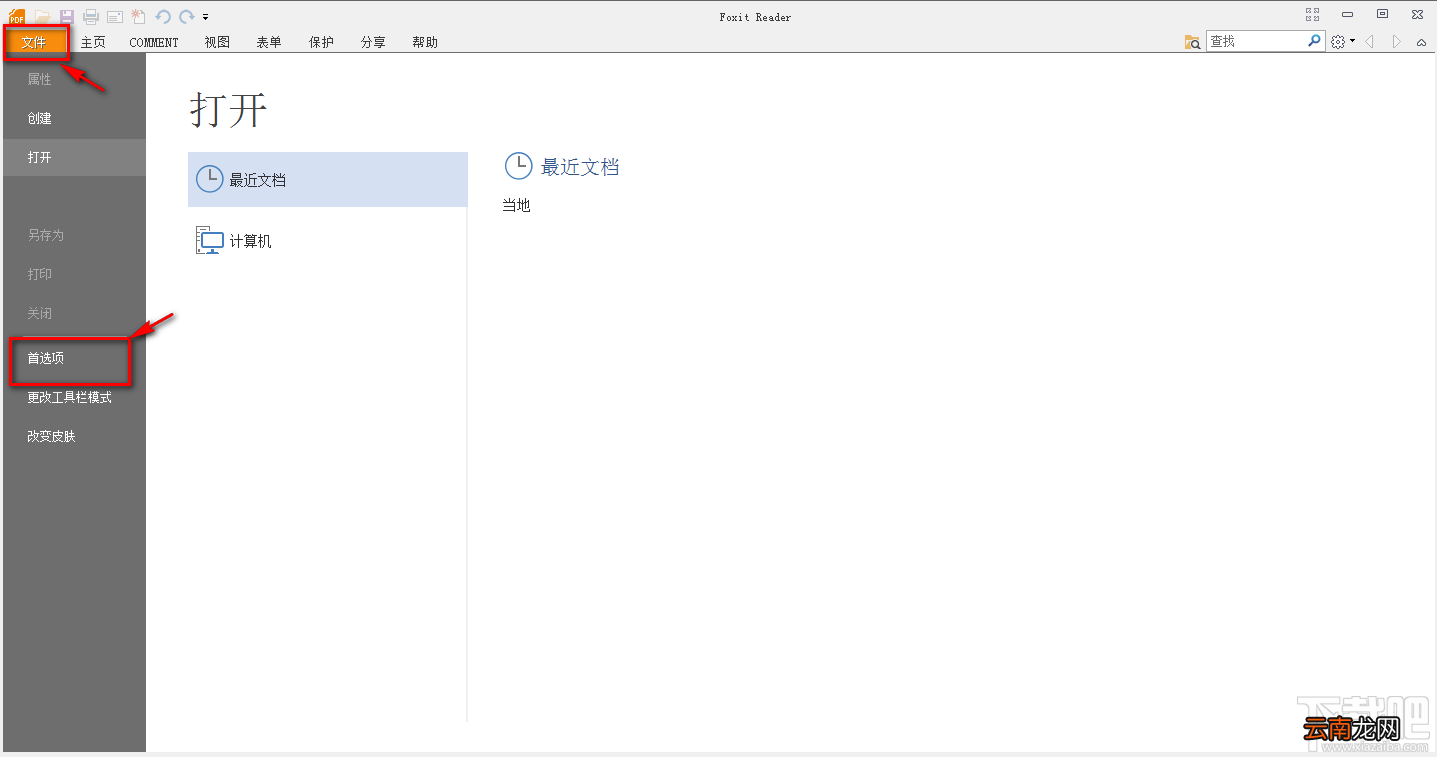The width and height of the screenshot is (1437, 757).
Task: Open the quick access toolbar customize dropdown
Action: pos(205,17)
